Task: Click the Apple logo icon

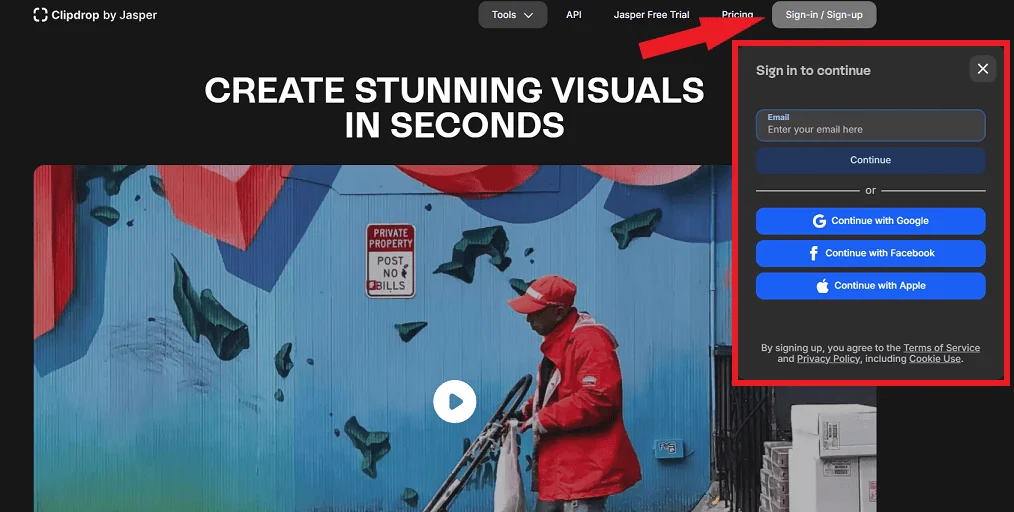Action: 822,286
